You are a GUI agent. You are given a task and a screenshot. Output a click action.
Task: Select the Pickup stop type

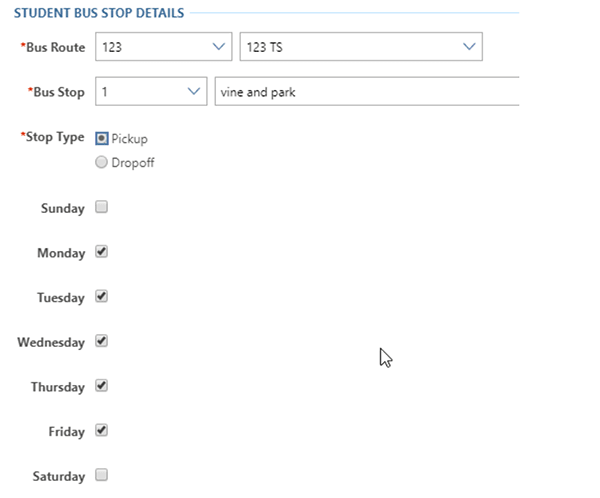(101, 138)
